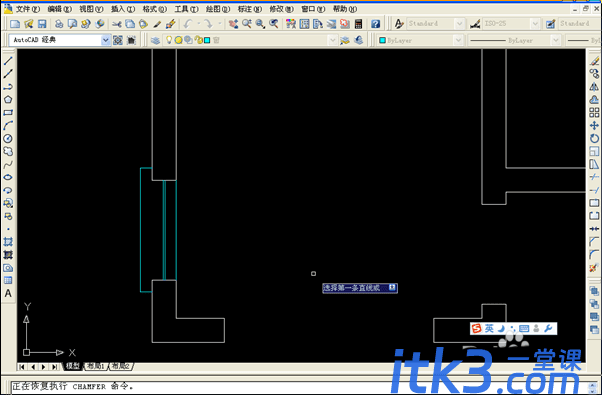602x395 pixels.
Task: Open the 文件 menu
Action: point(28,9)
